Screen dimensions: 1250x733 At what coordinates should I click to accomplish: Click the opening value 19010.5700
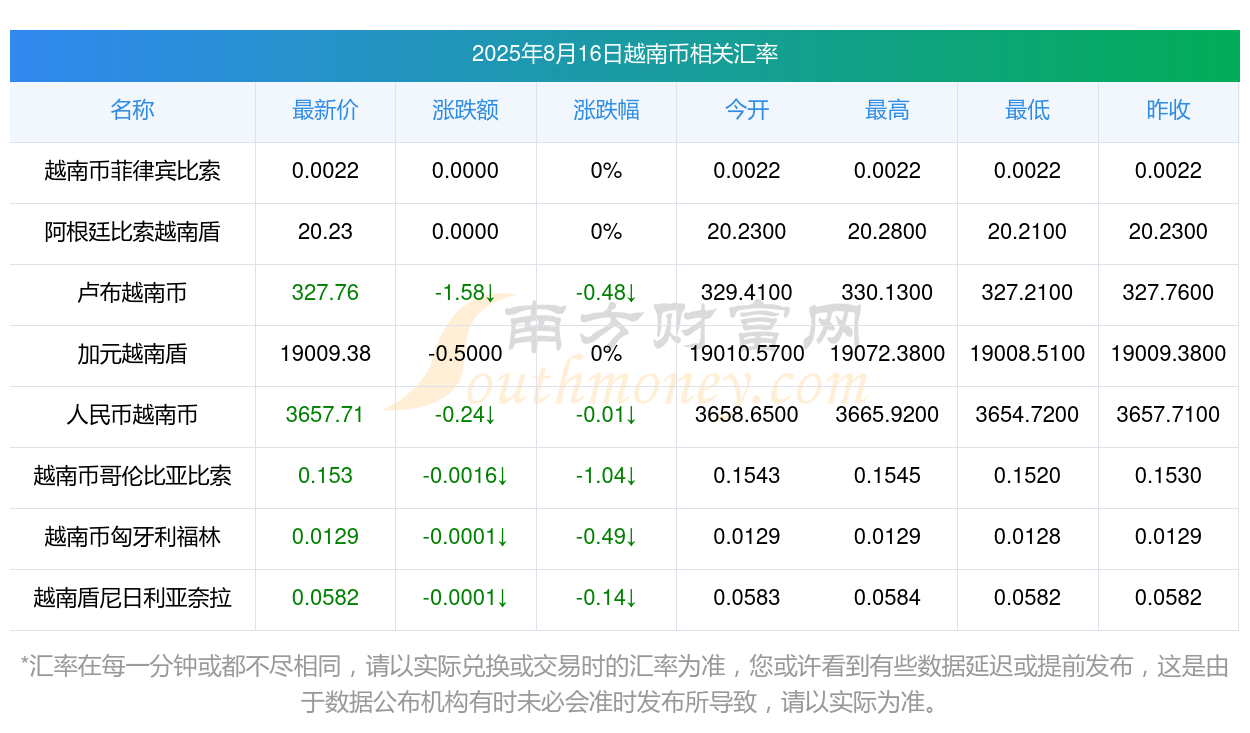[747, 354]
